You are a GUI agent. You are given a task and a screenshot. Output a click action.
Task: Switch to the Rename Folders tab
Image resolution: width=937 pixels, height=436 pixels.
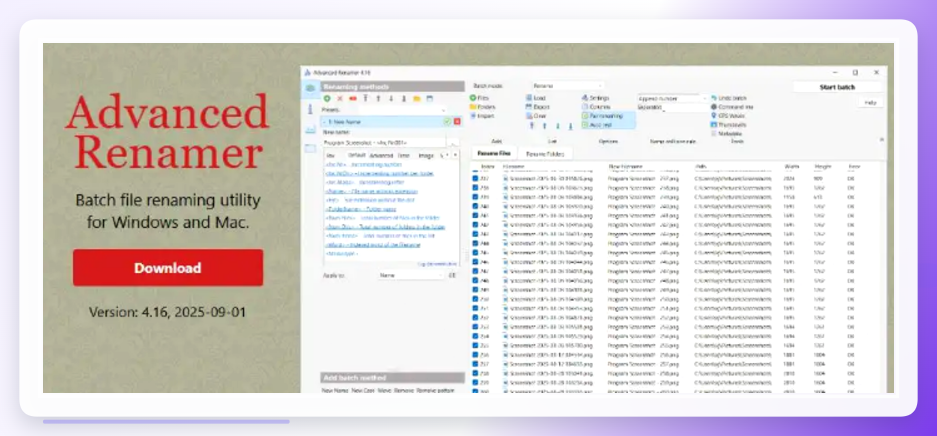pyautogui.click(x=545, y=154)
